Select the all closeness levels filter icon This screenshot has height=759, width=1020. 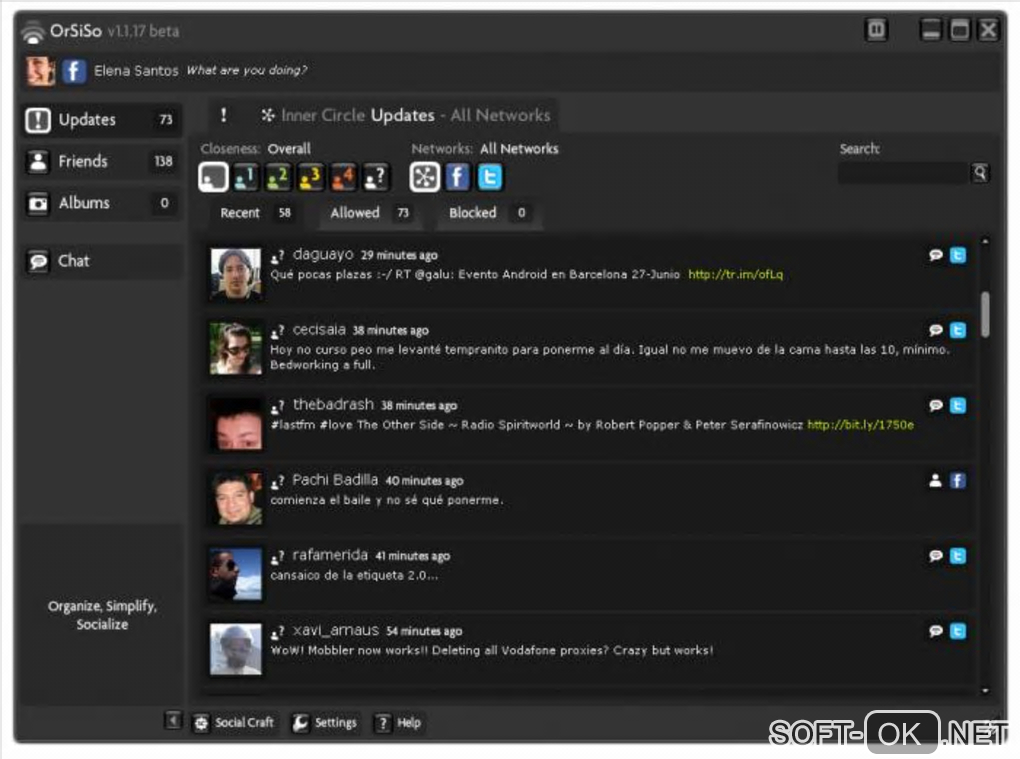213,177
